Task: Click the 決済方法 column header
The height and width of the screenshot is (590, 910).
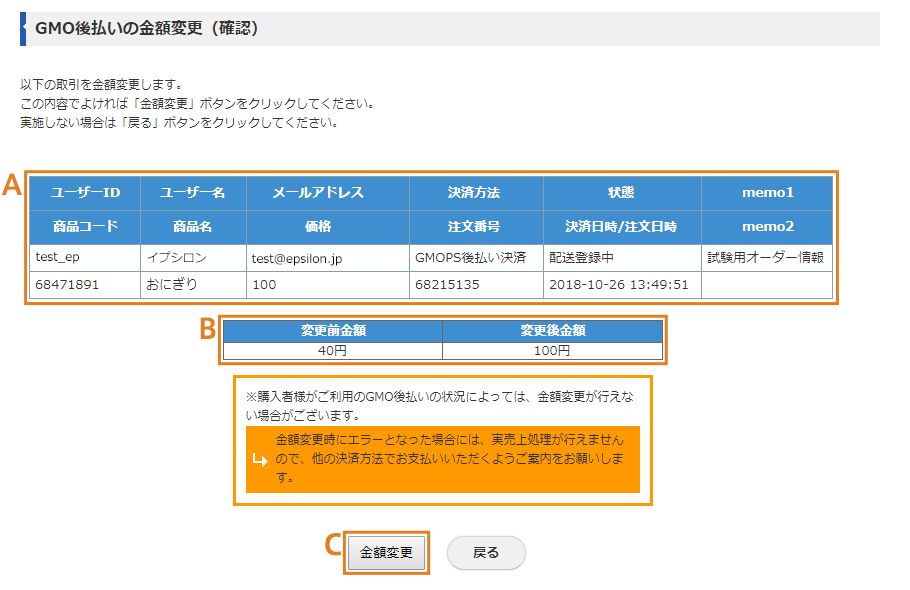Action: click(x=476, y=193)
